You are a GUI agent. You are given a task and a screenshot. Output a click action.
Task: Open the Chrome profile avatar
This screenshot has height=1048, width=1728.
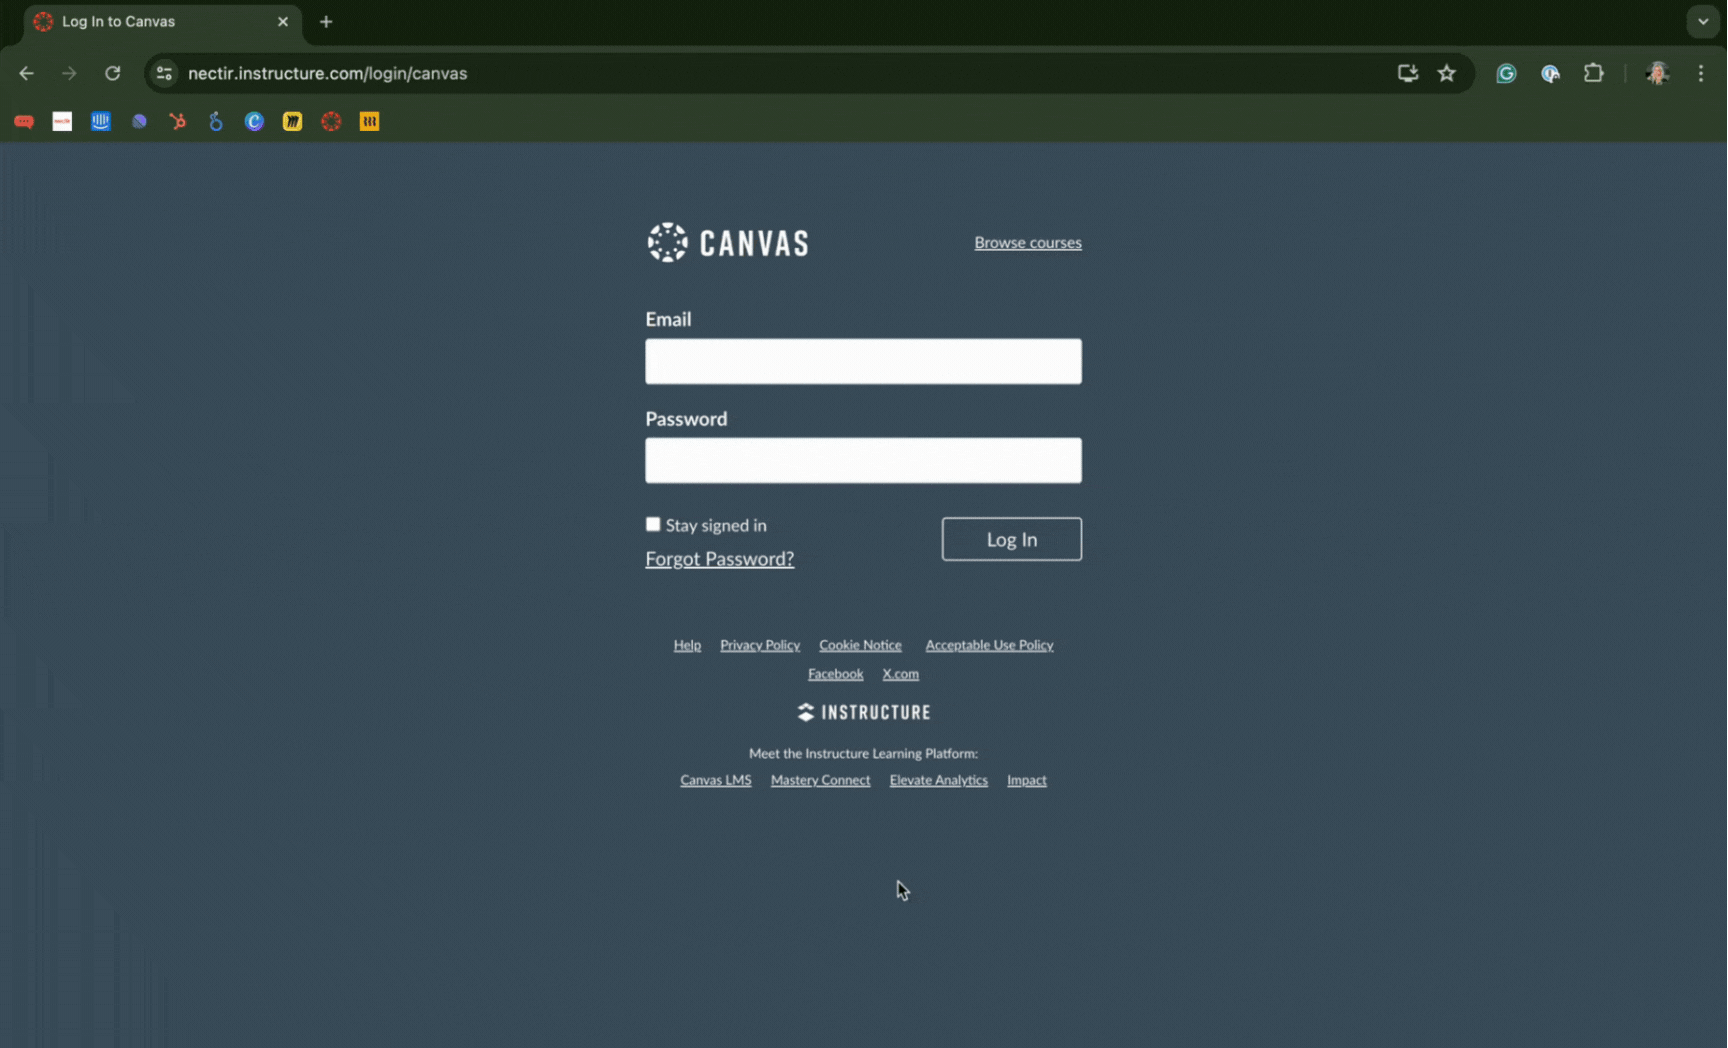[x=1657, y=73]
